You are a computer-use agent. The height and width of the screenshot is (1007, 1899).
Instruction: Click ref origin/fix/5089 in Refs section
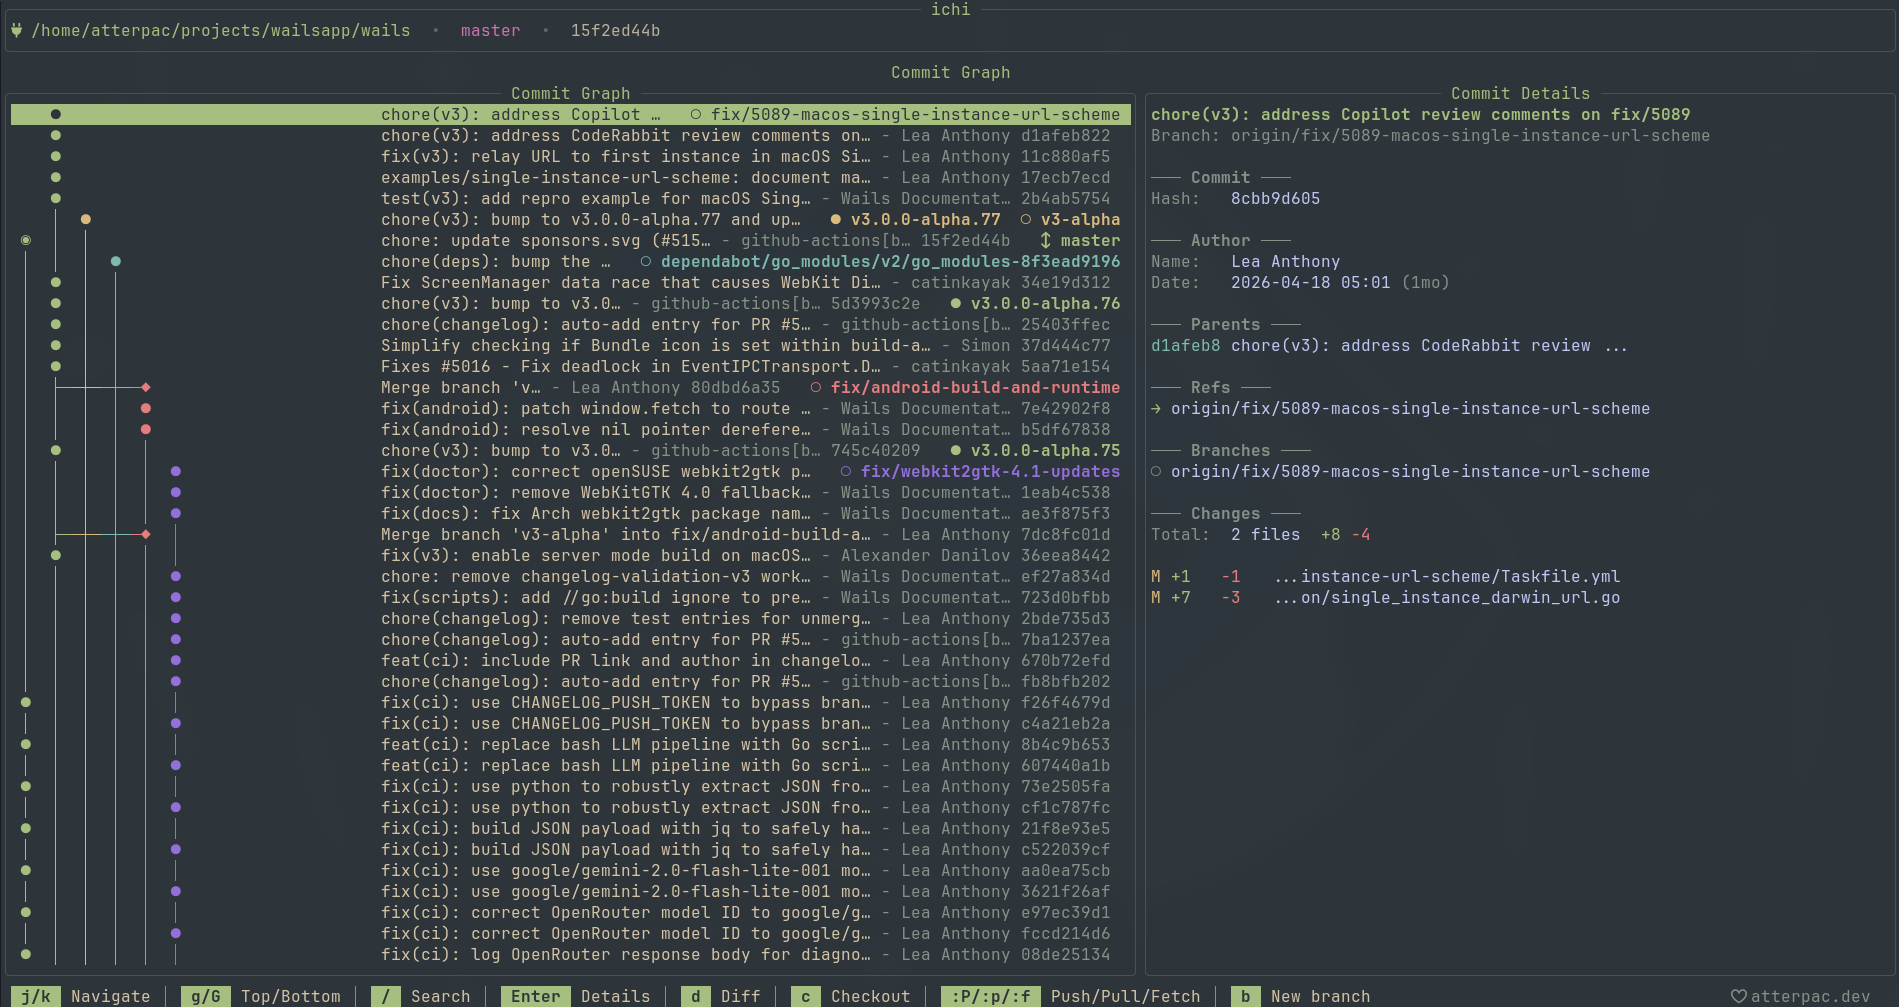tap(1410, 408)
